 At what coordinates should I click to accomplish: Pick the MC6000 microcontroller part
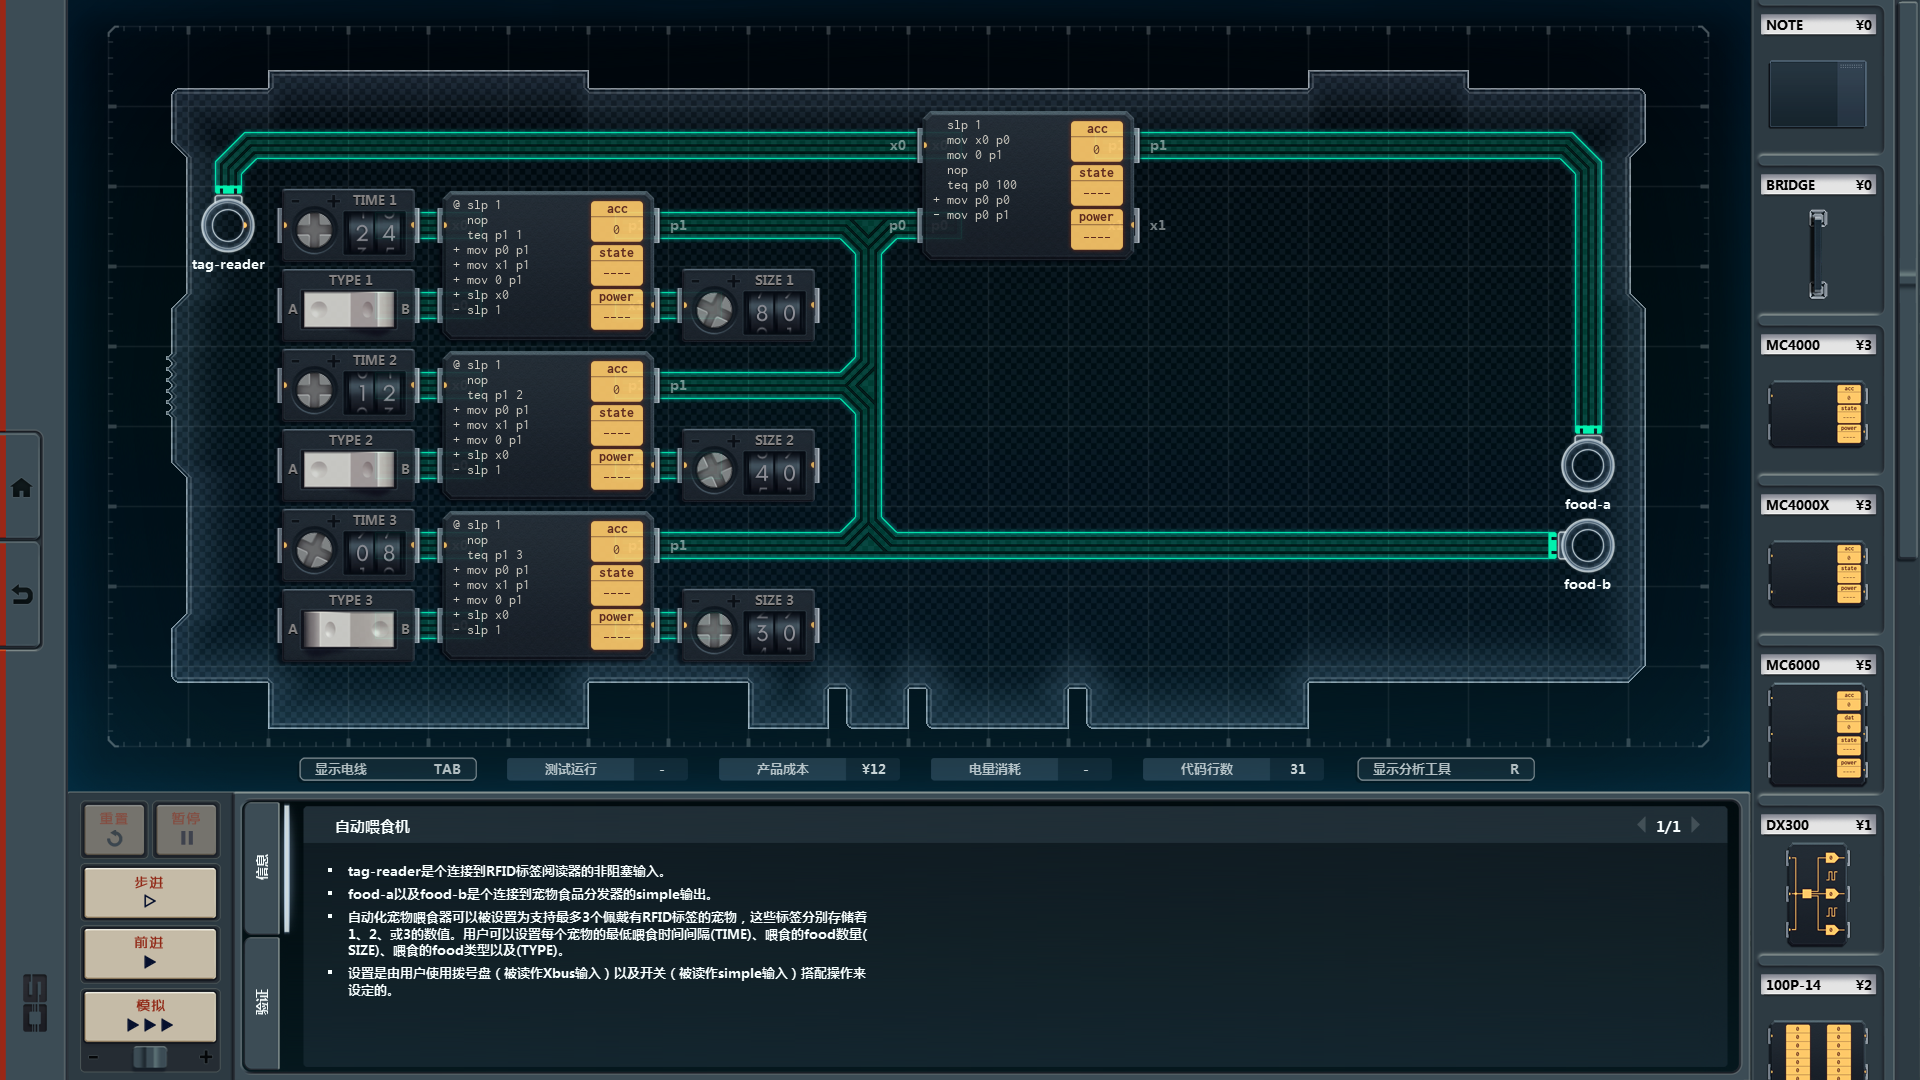[x=1817, y=735]
